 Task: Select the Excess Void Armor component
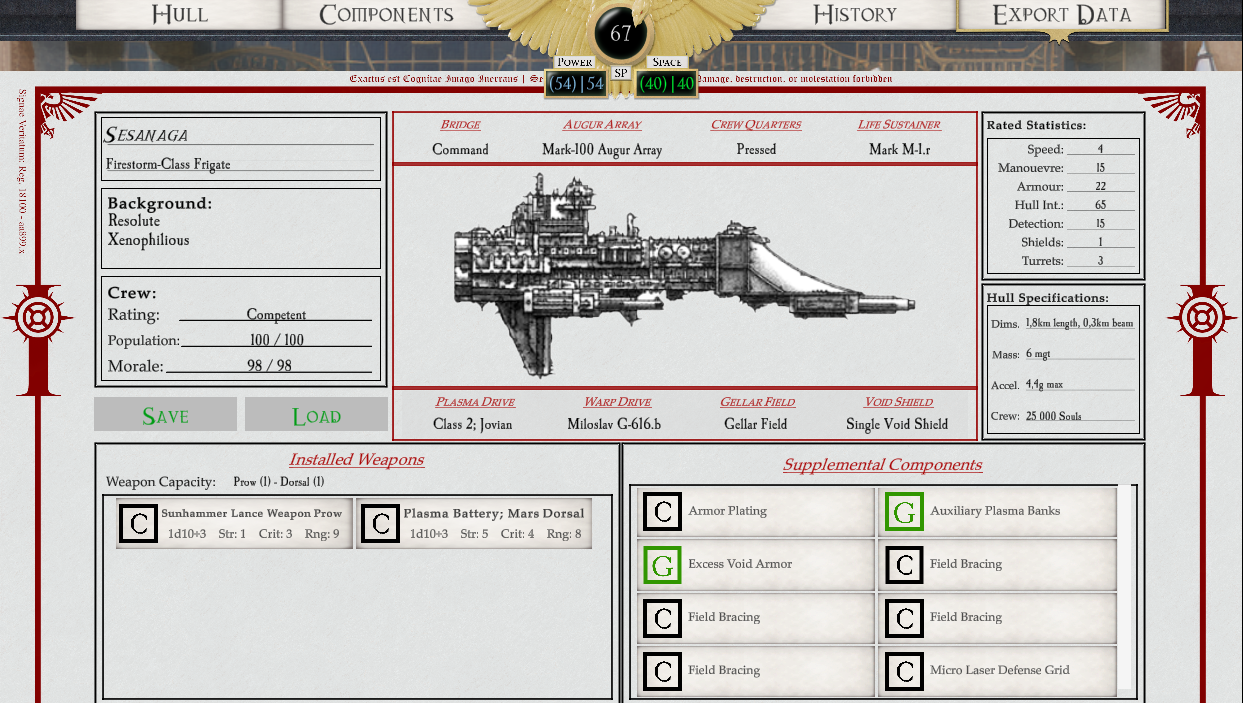pos(756,564)
